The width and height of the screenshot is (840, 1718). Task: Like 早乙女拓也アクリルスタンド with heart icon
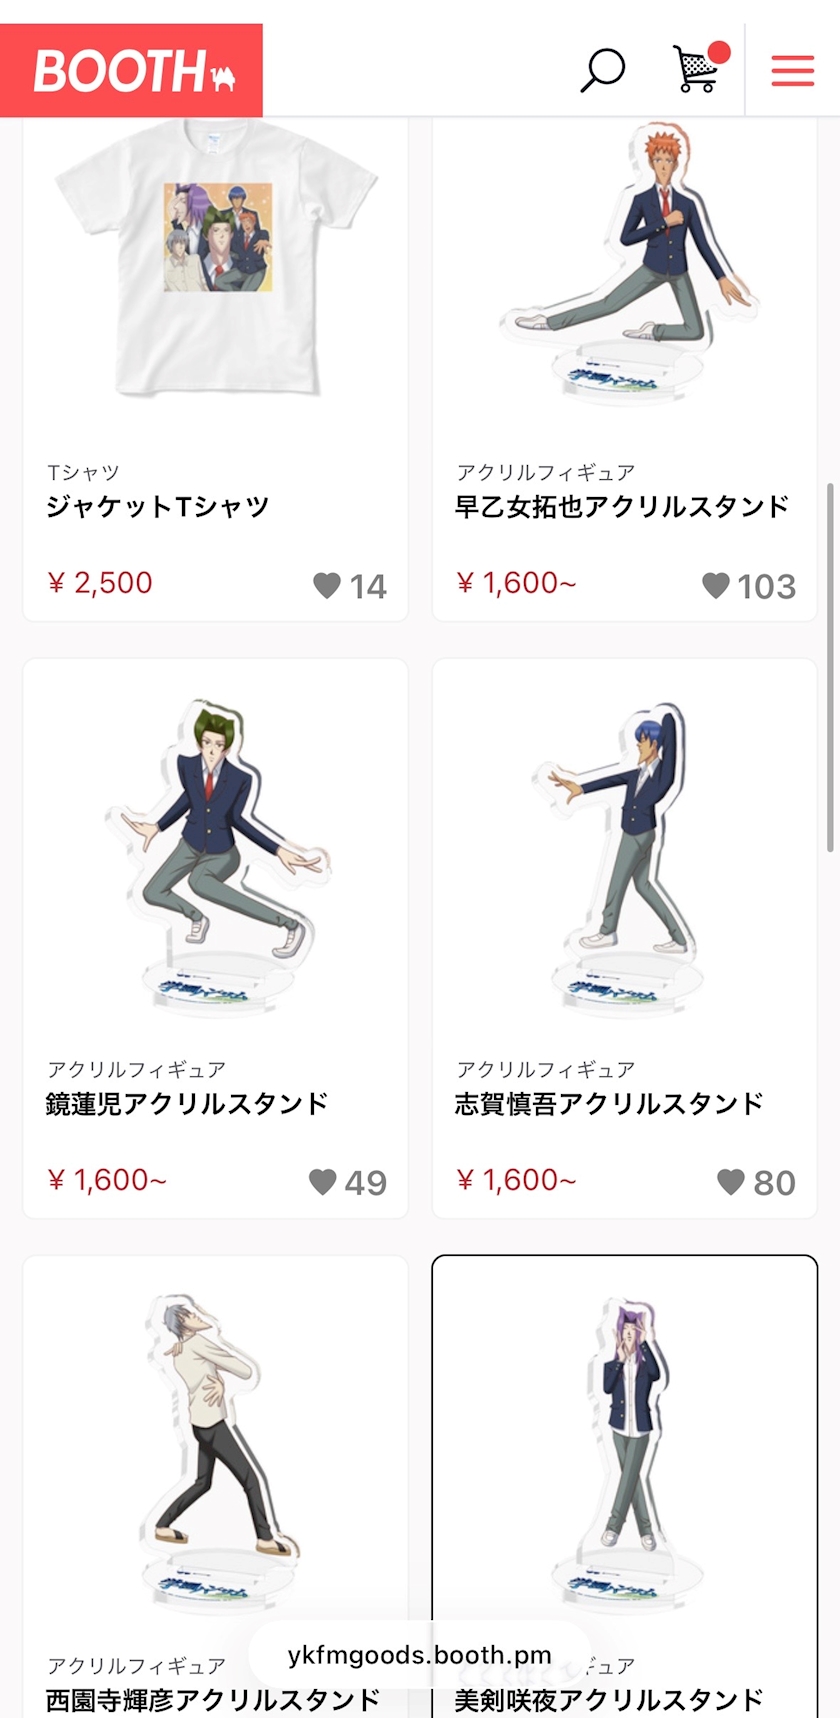point(715,585)
